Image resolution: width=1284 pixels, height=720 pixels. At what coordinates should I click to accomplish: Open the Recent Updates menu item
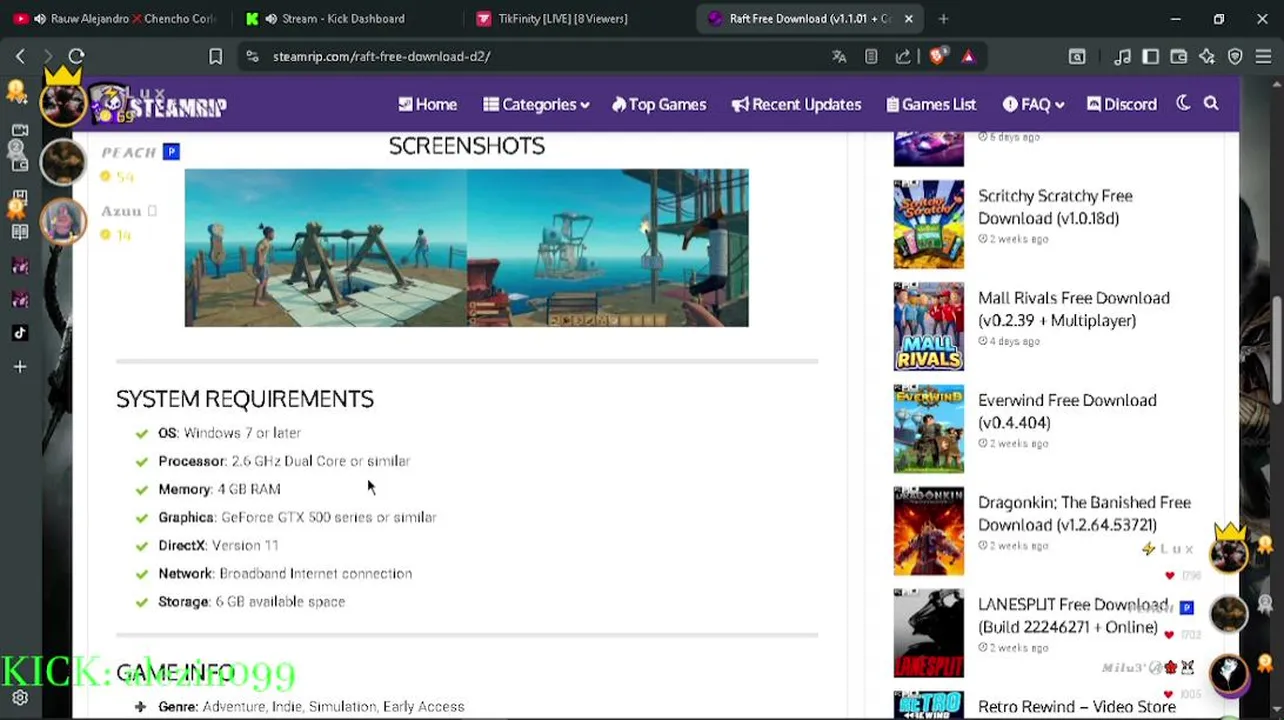[796, 104]
